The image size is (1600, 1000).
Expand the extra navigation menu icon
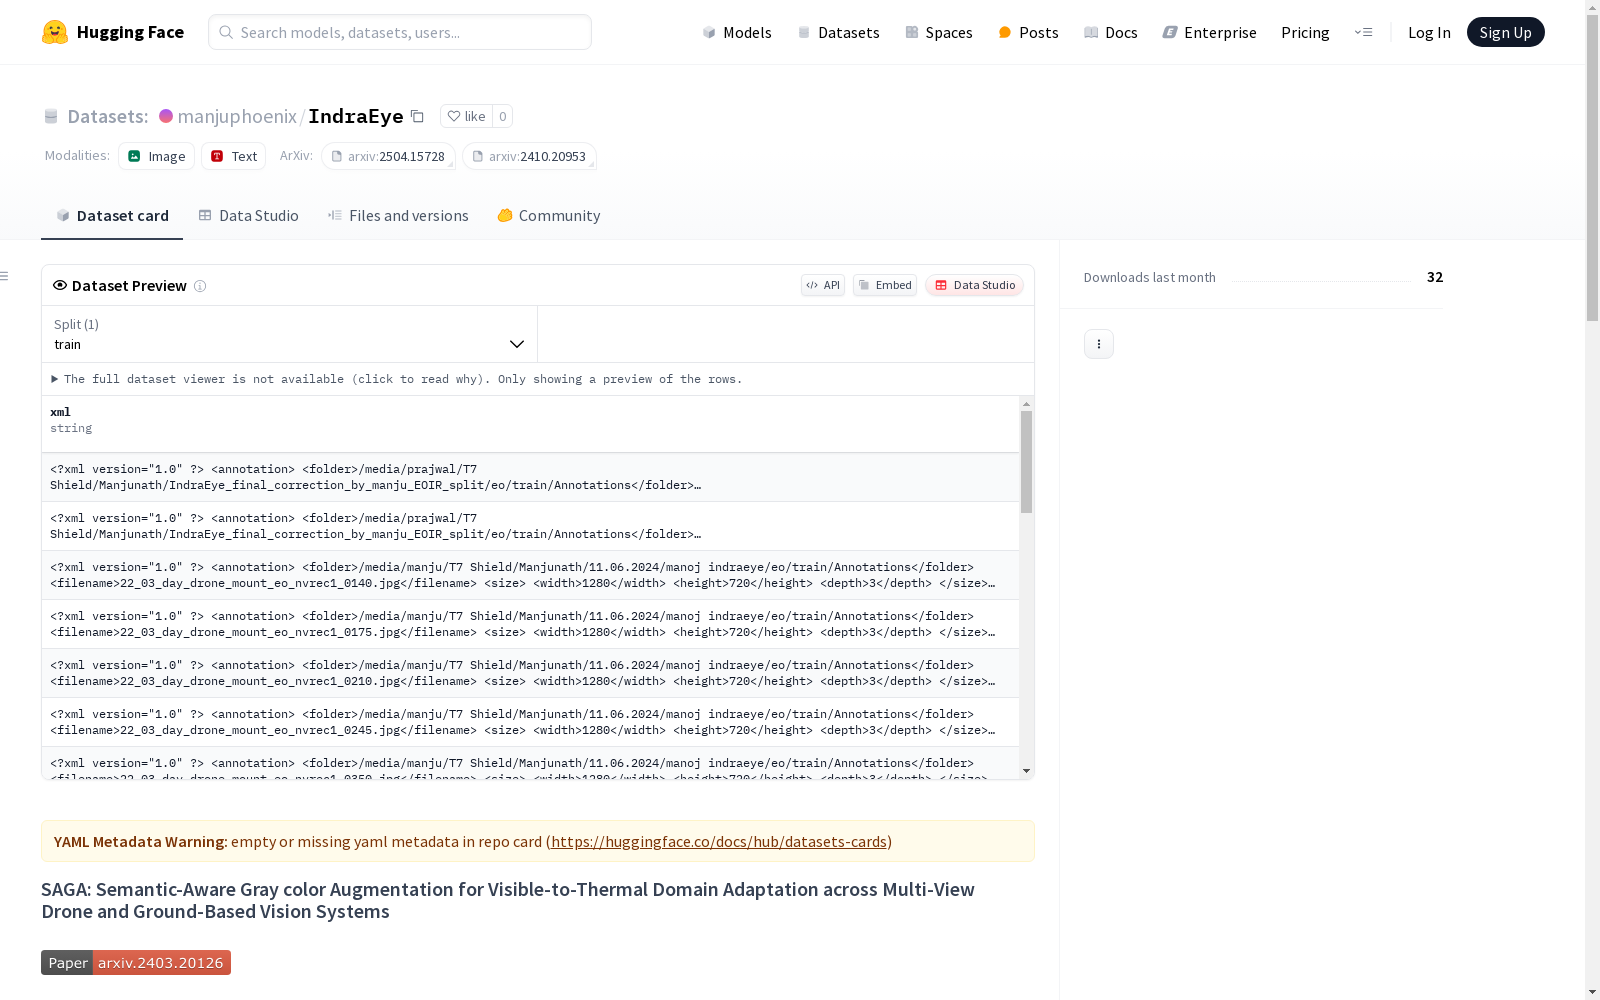pyautogui.click(x=1363, y=32)
